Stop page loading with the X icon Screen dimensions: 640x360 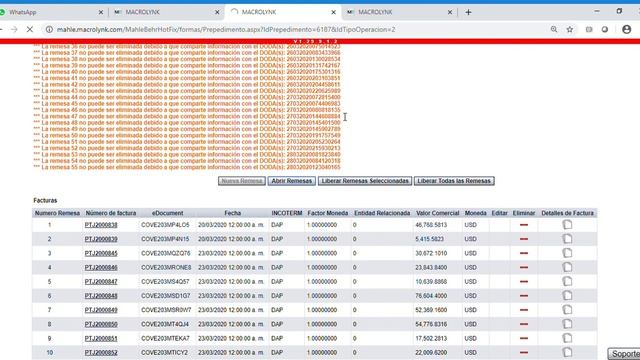(x=29, y=29)
